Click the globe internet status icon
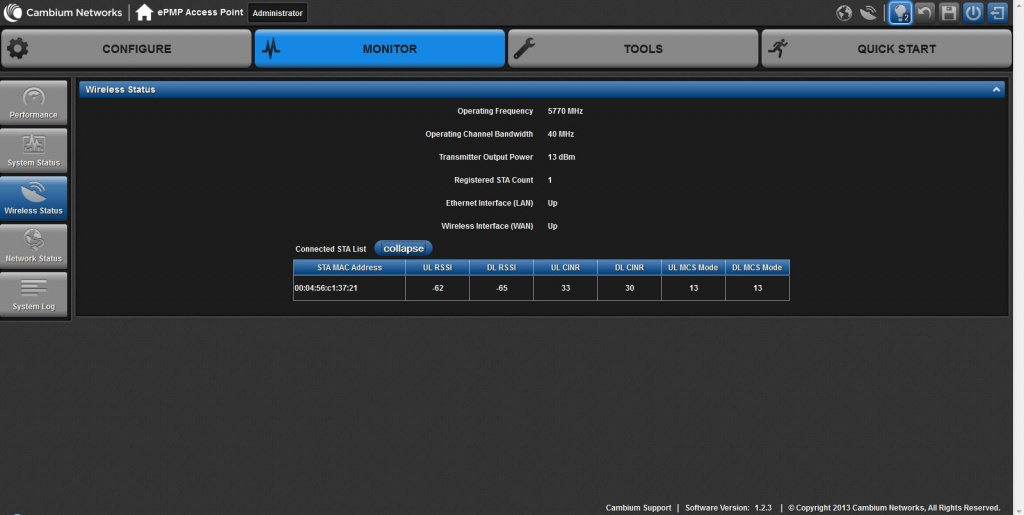Screen dimensions: 1024x515 [844, 13]
